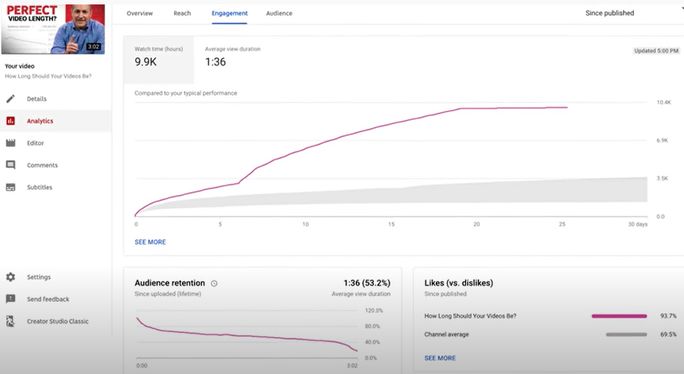Click SEE MORE under the watch time chart

[150, 242]
